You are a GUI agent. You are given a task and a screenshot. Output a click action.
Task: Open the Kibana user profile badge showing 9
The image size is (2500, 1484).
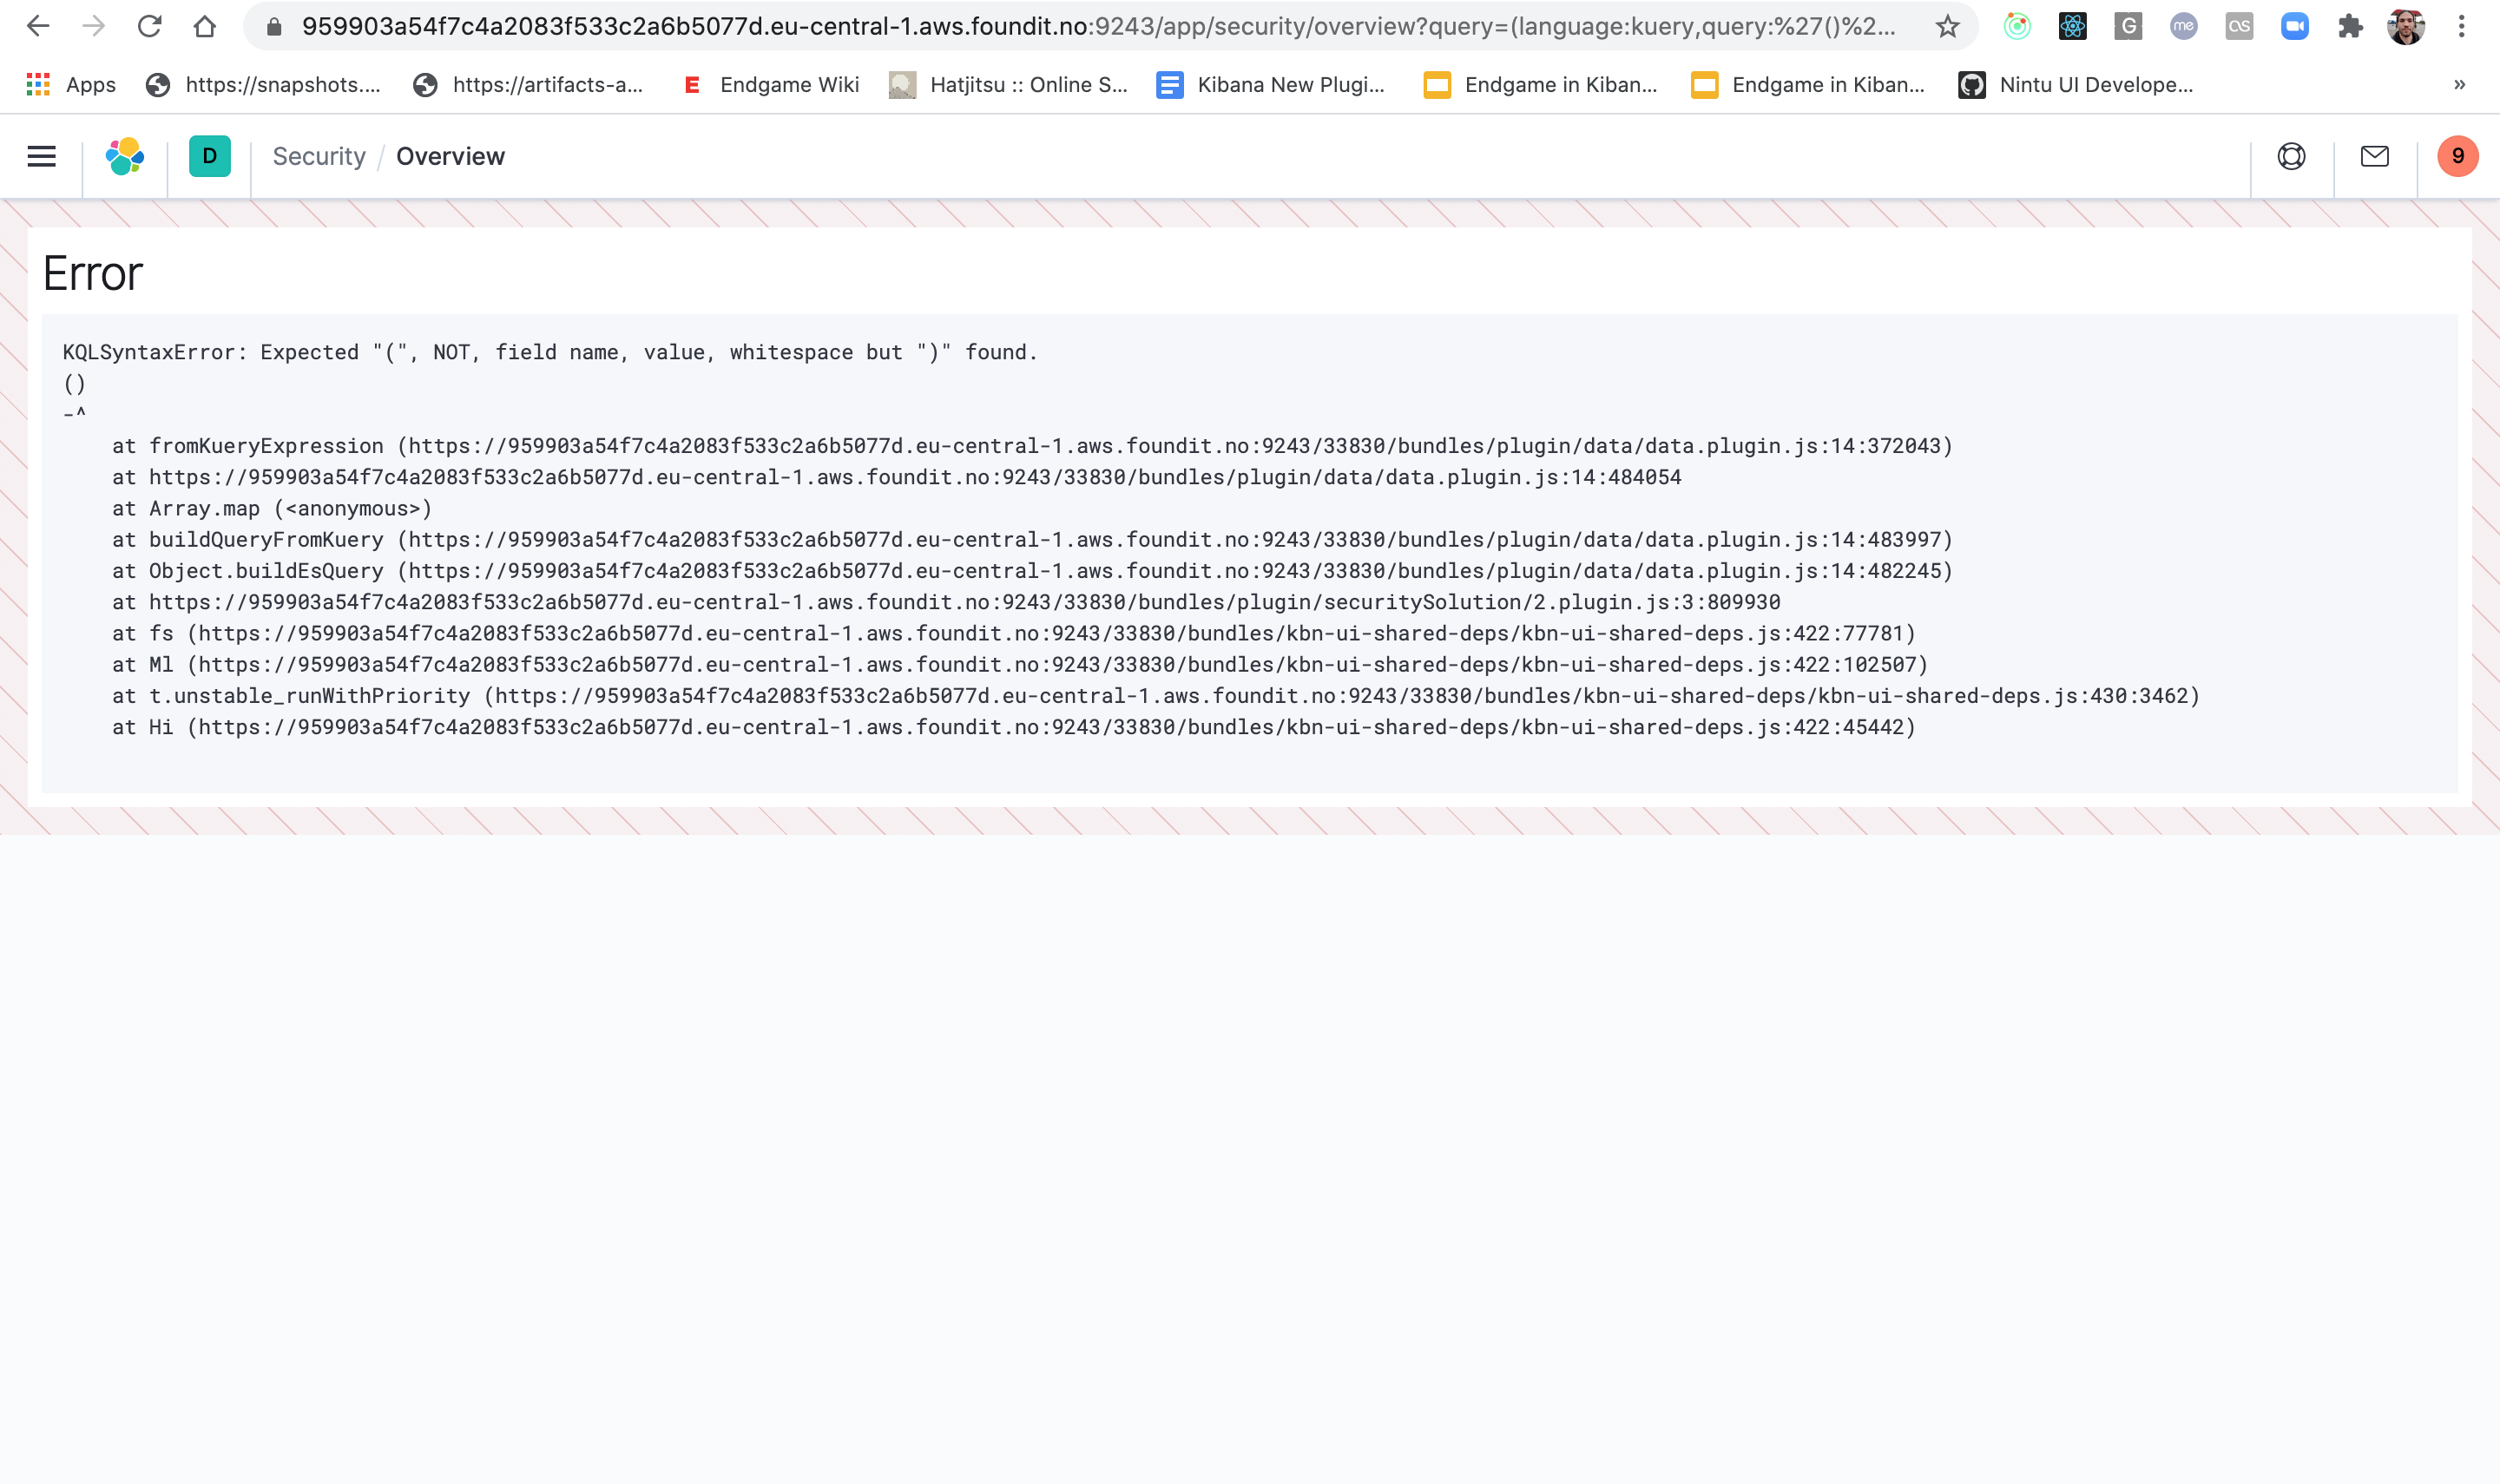[2457, 156]
